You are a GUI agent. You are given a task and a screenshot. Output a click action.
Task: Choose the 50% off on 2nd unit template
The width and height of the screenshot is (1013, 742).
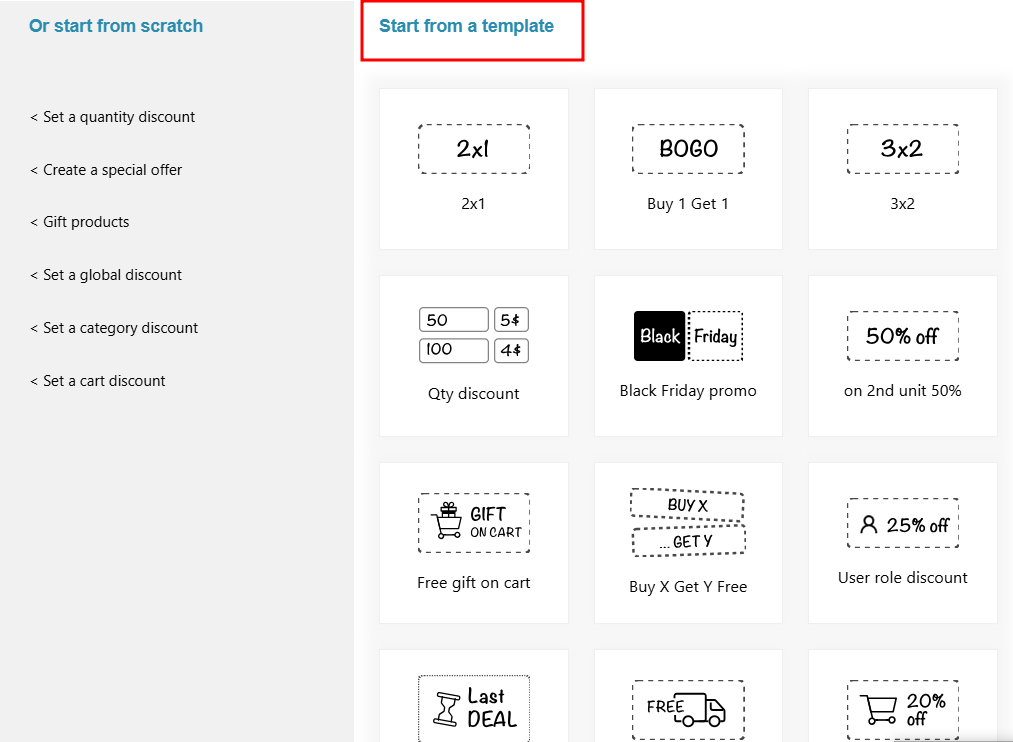tap(902, 336)
